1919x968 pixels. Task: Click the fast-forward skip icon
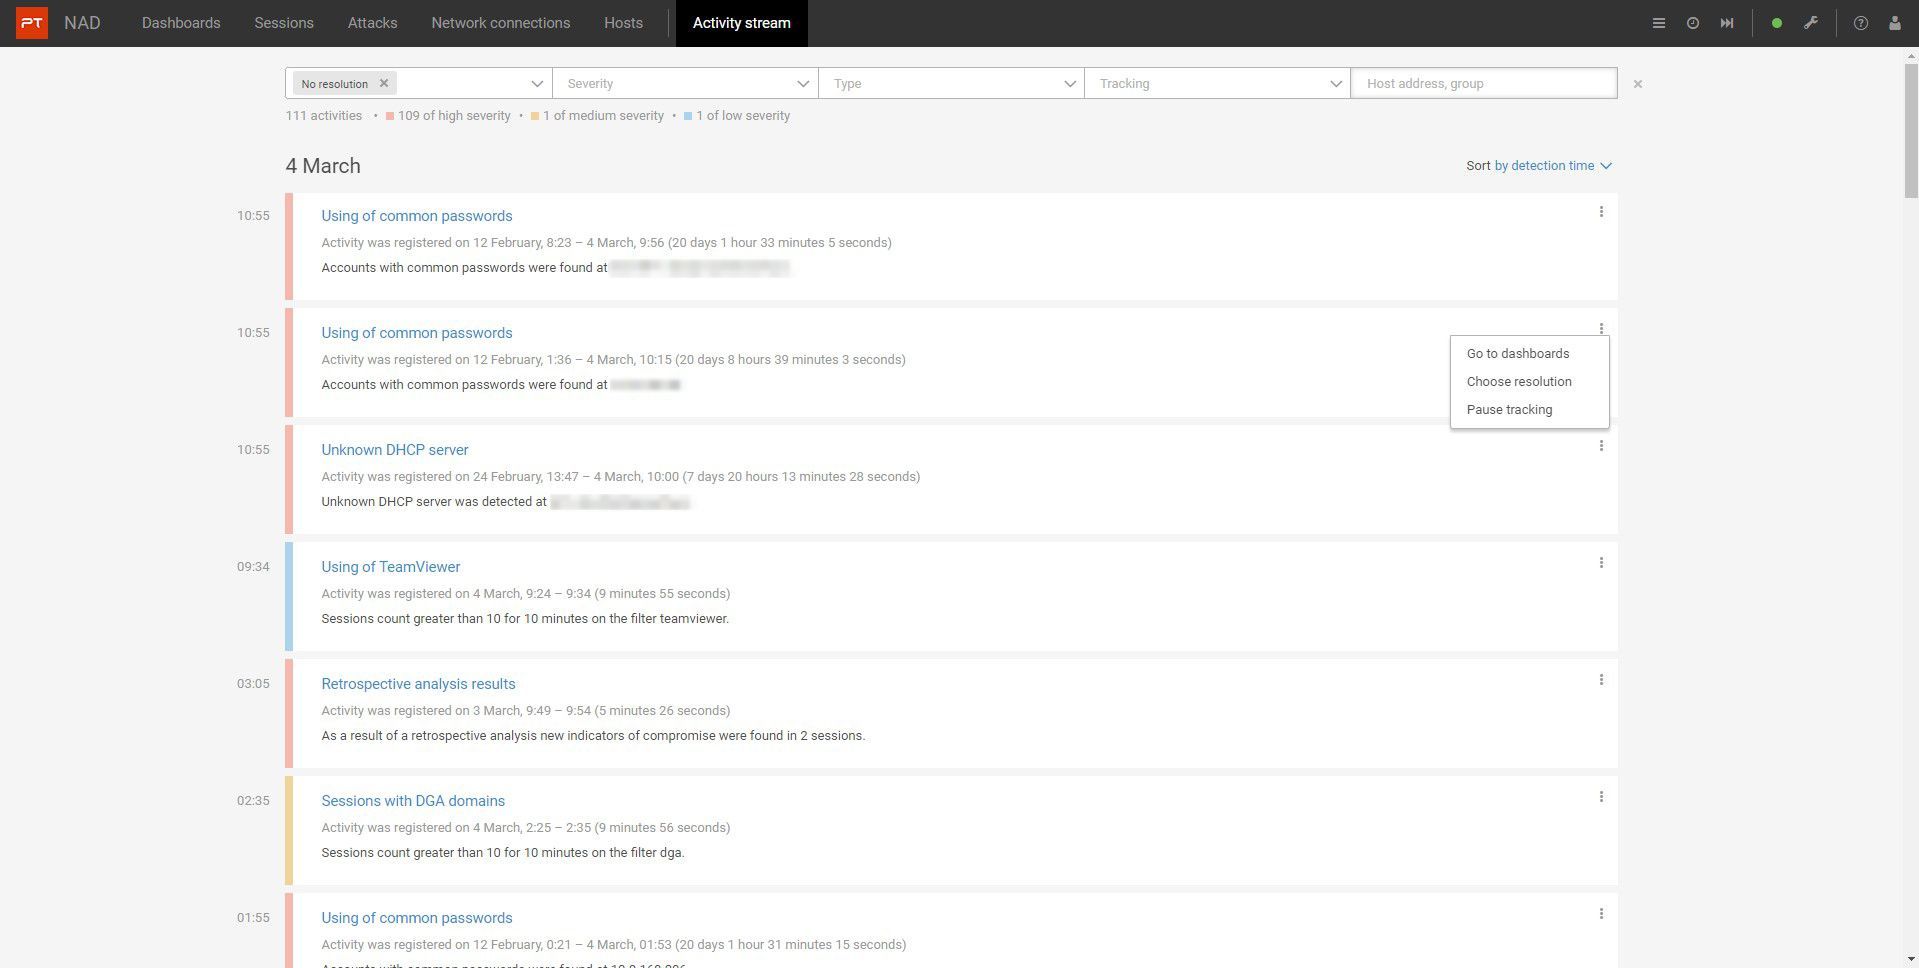coord(1727,23)
